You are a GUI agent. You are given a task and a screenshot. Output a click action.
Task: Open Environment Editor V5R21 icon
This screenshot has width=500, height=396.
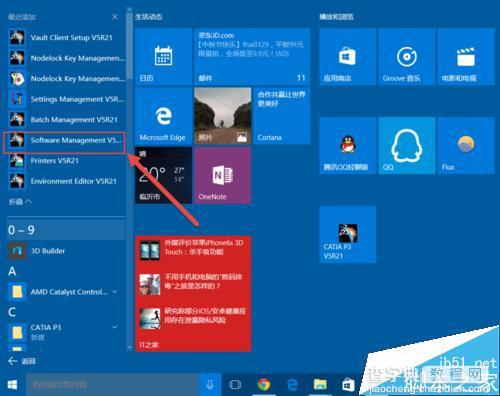point(17,181)
